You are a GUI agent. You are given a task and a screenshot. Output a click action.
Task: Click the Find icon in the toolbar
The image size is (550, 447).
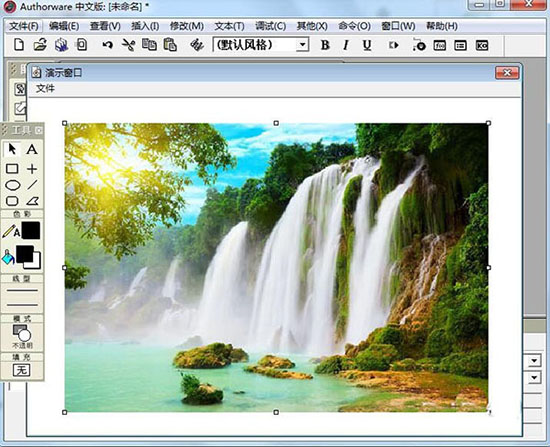pyautogui.click(x=197, y=45)
